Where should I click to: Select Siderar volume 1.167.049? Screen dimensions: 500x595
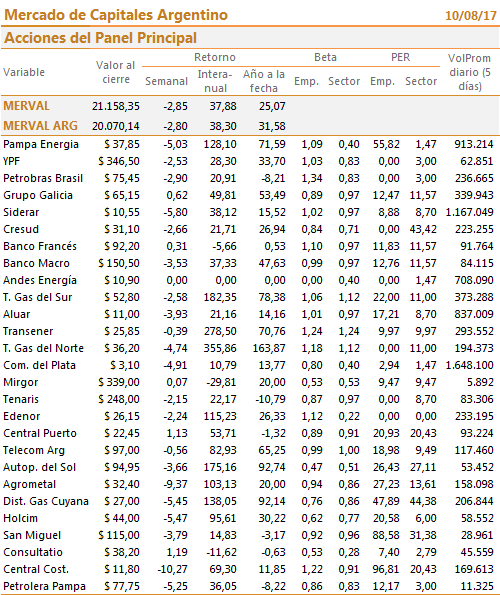coord(469,212)
